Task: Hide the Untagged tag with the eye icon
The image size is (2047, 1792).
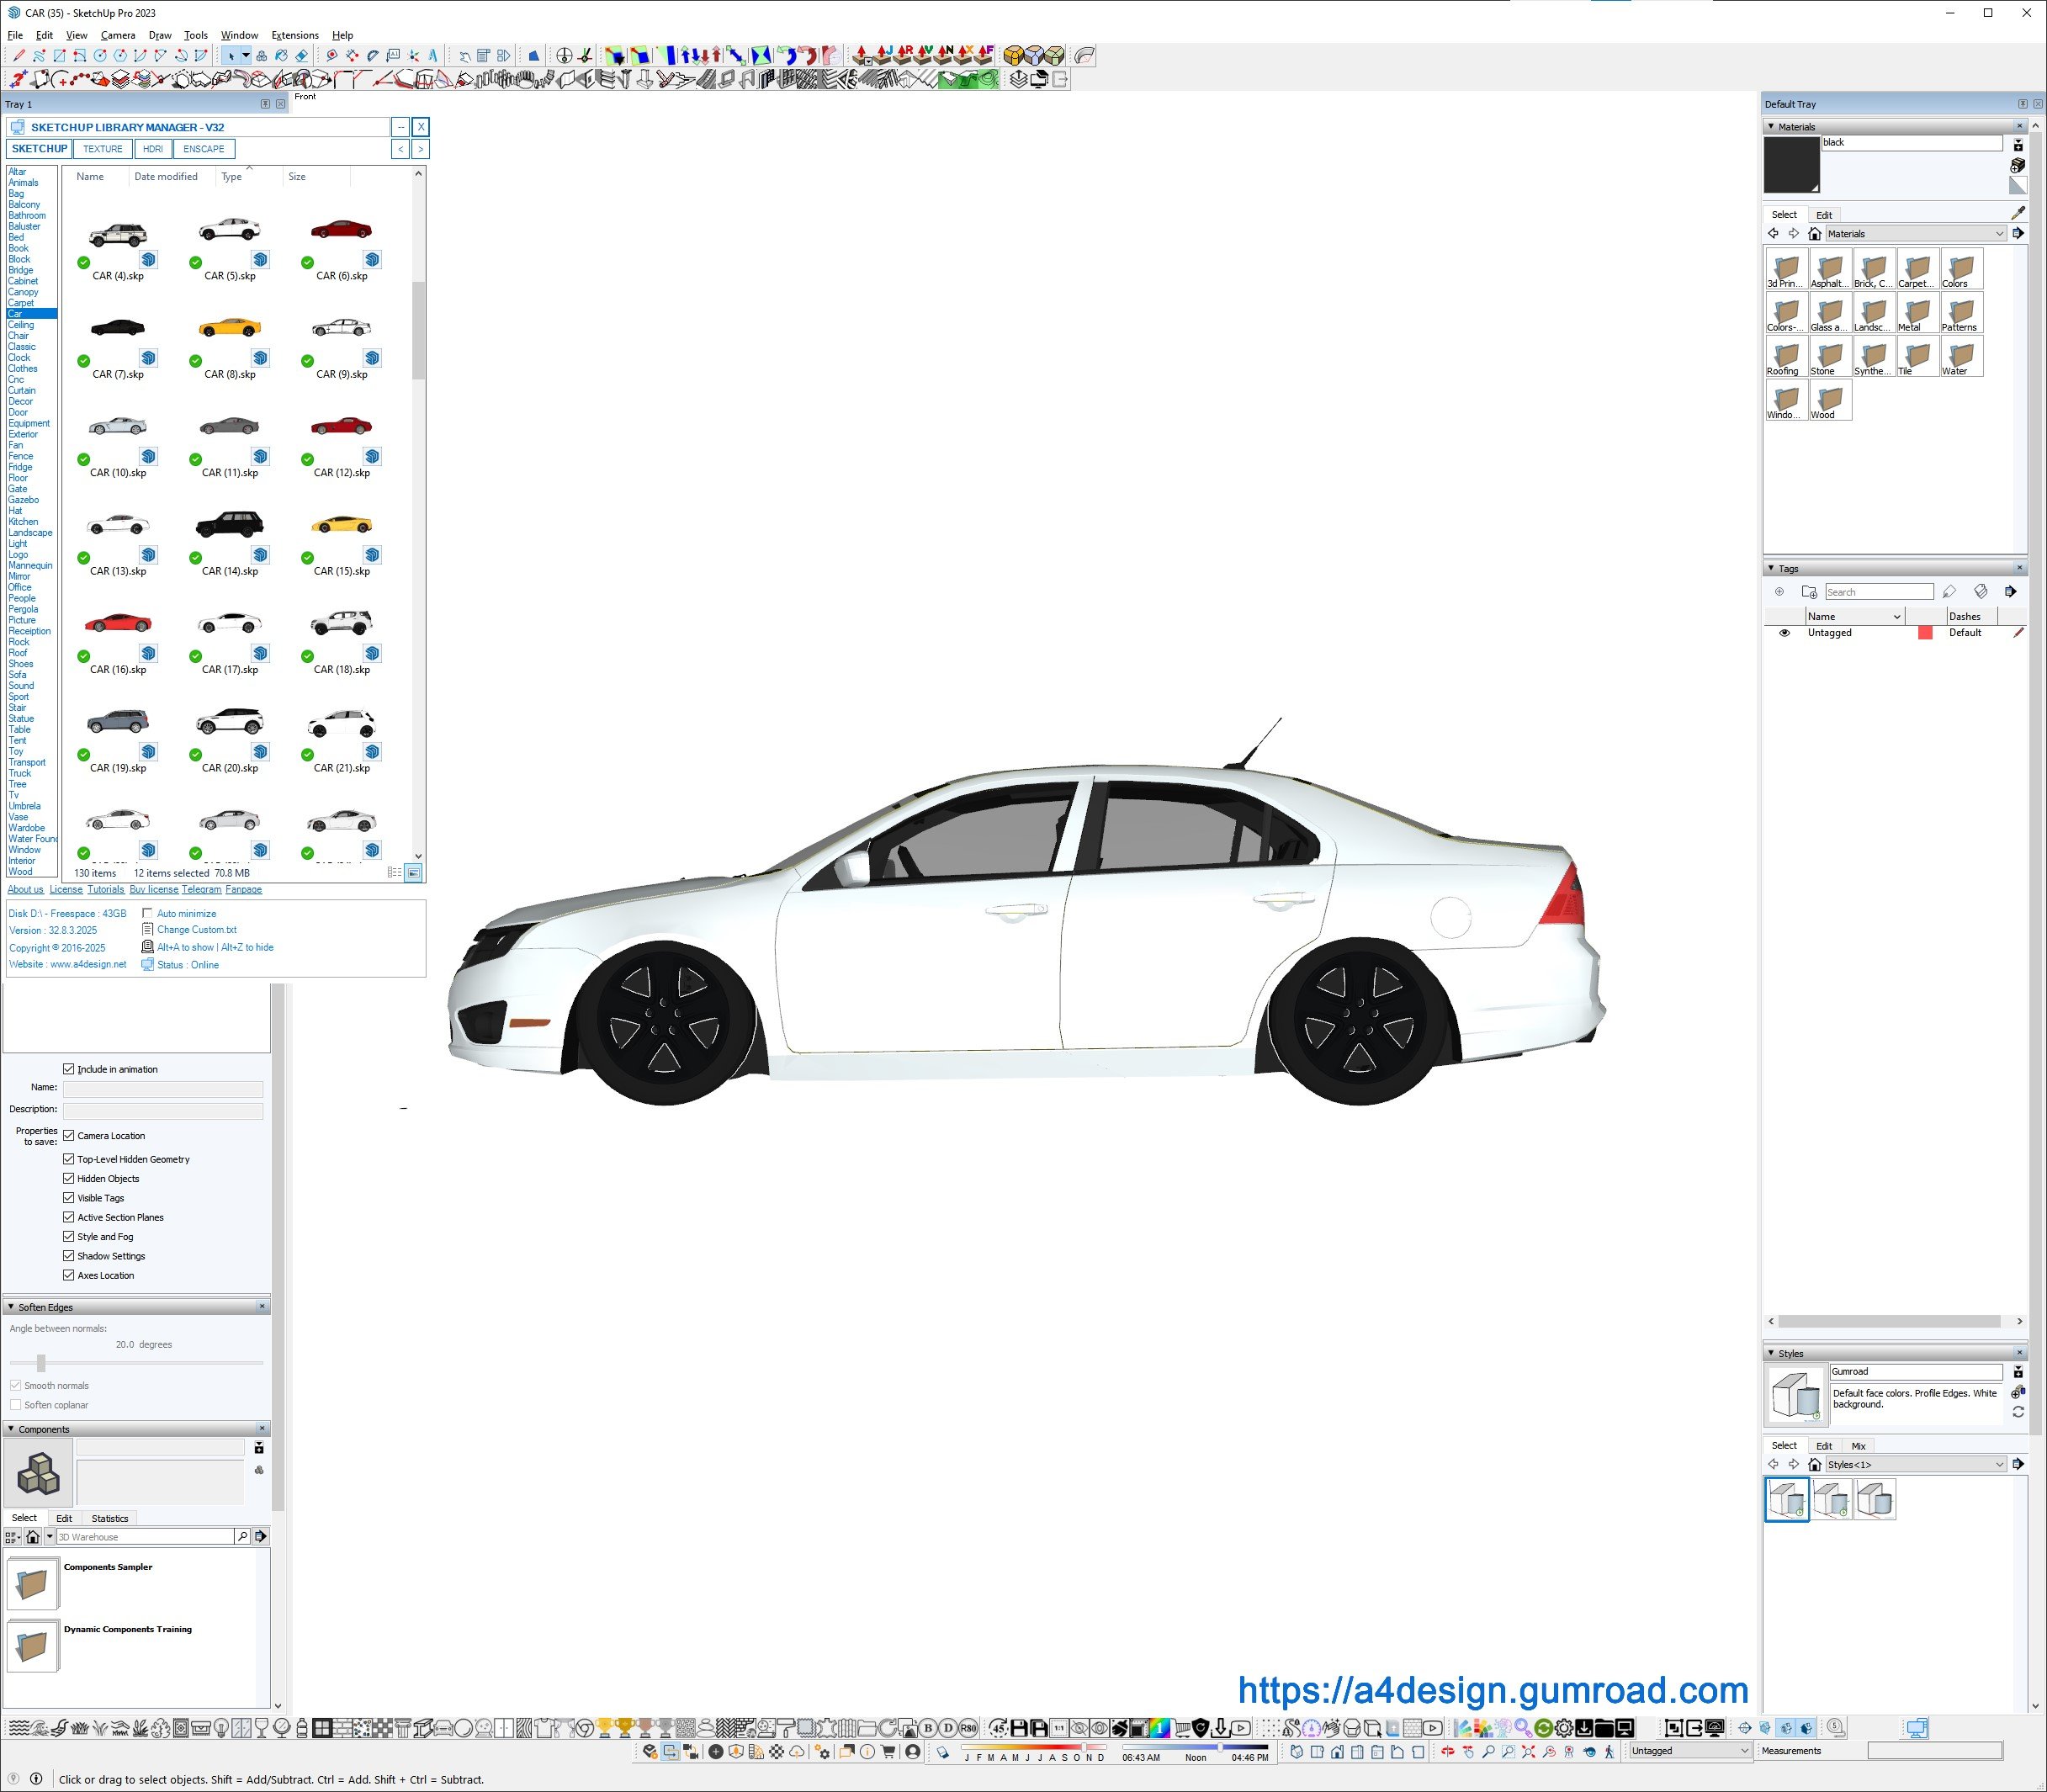Action: pyautogui.click(x=1784, y=633)
